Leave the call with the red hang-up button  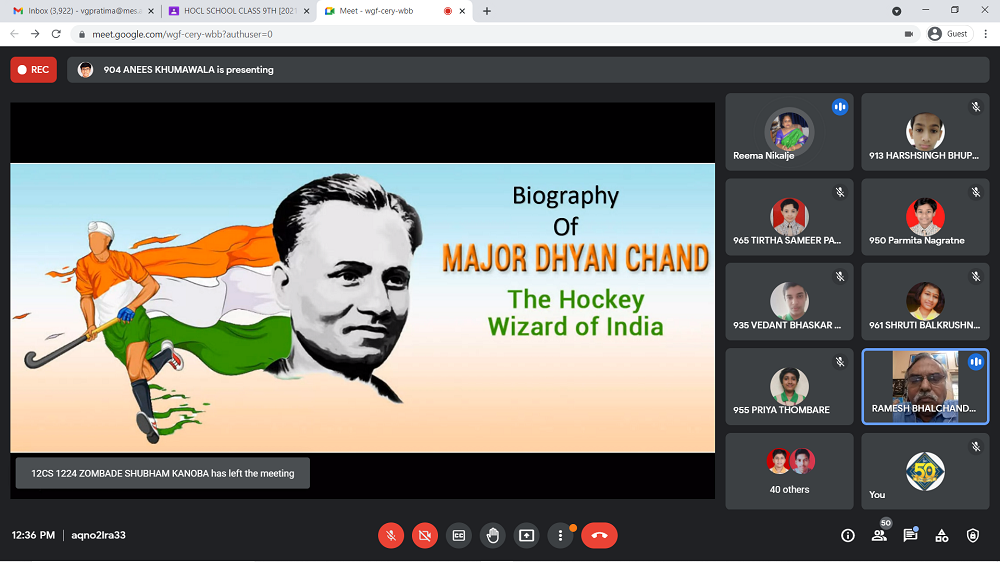[599, 535]
